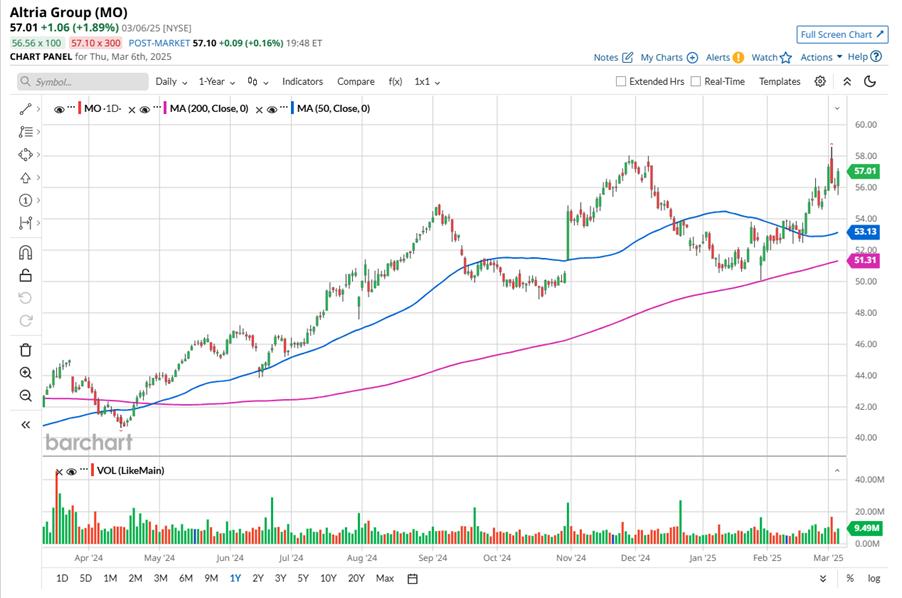This screenshot has width=902, height=598.
Task: Select the 3M time range
Action: tap(160, 578)
